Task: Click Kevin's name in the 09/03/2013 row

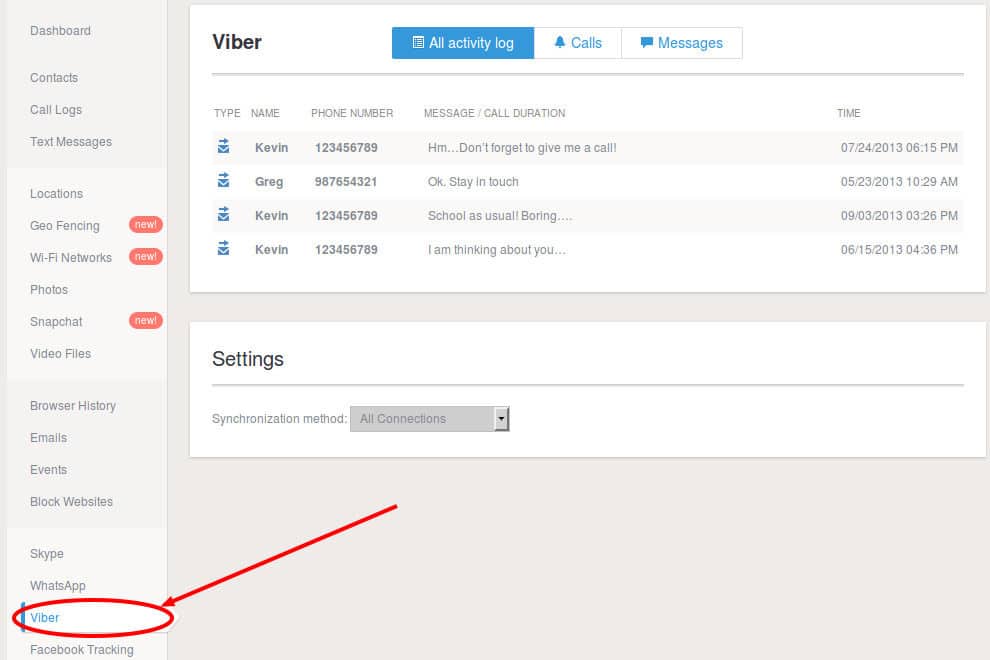Action: [x=271, y=216]
